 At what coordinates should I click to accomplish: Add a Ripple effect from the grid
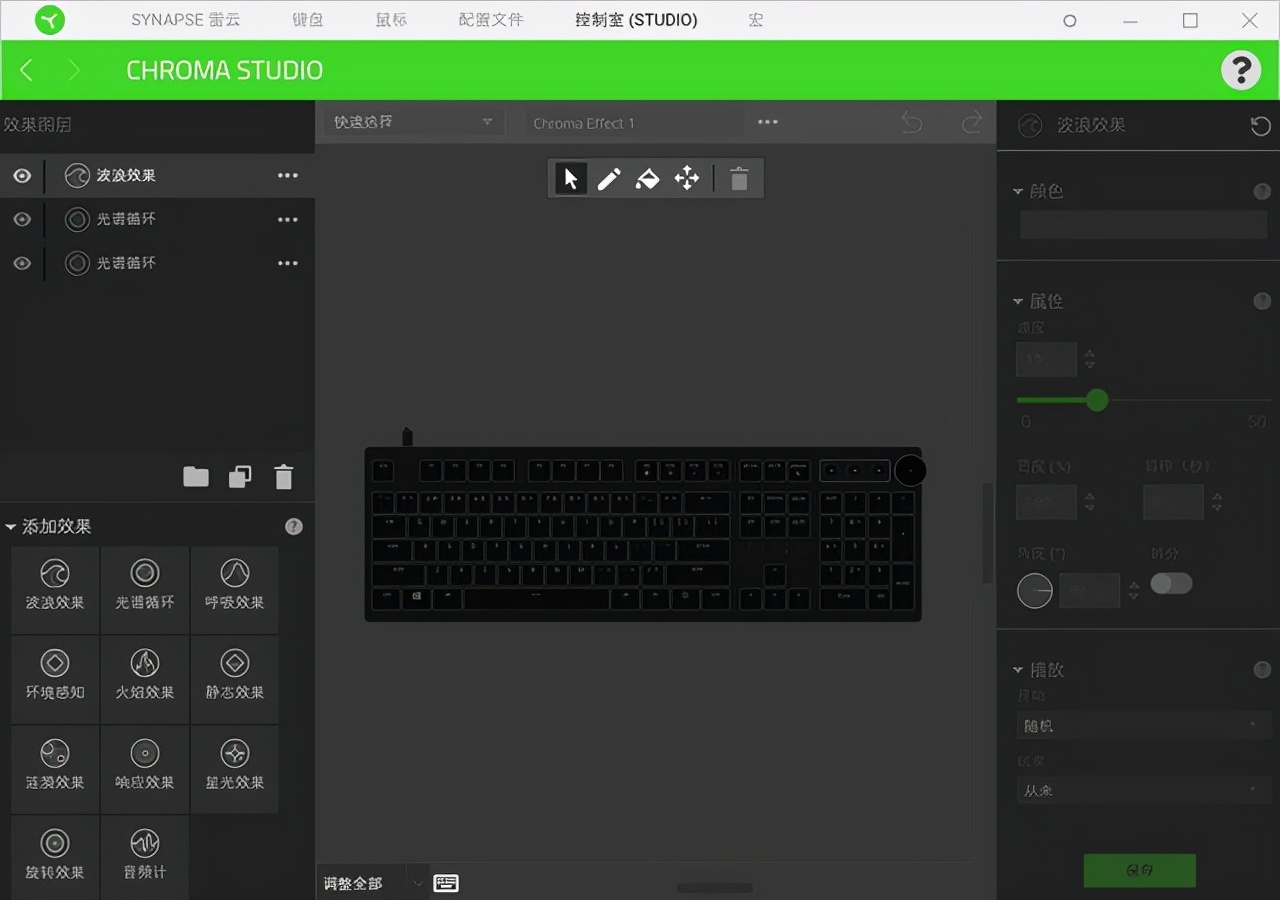pyautogui.click(x=55, y=769)
